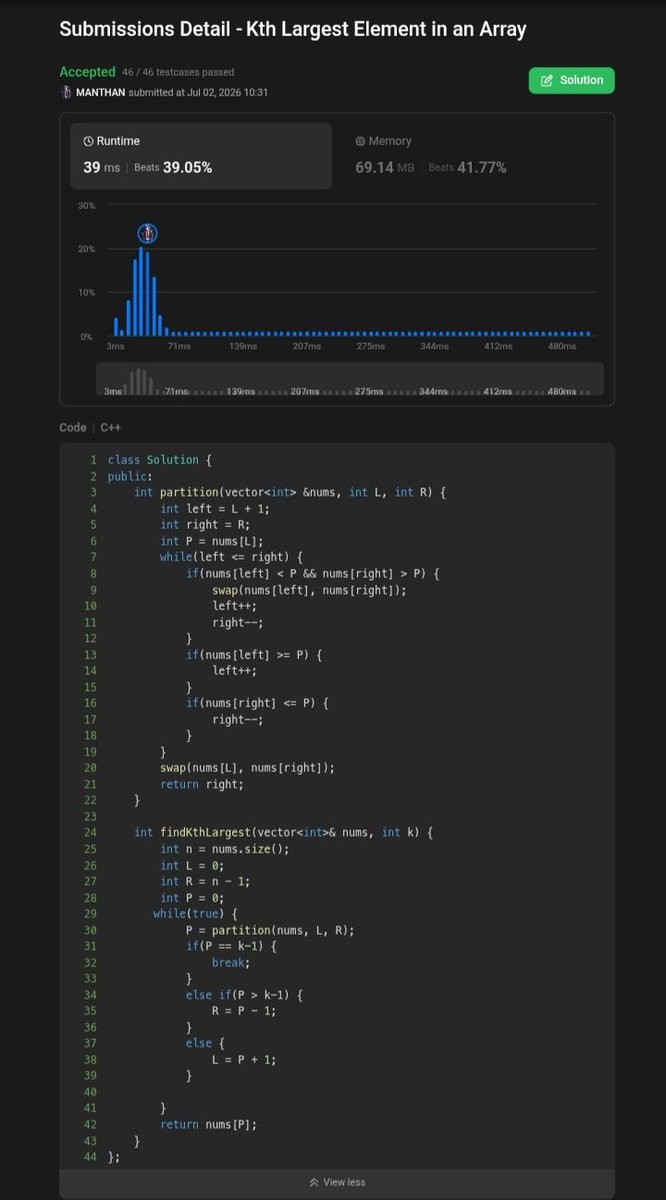Click the Submissions Detail page title

293,30
